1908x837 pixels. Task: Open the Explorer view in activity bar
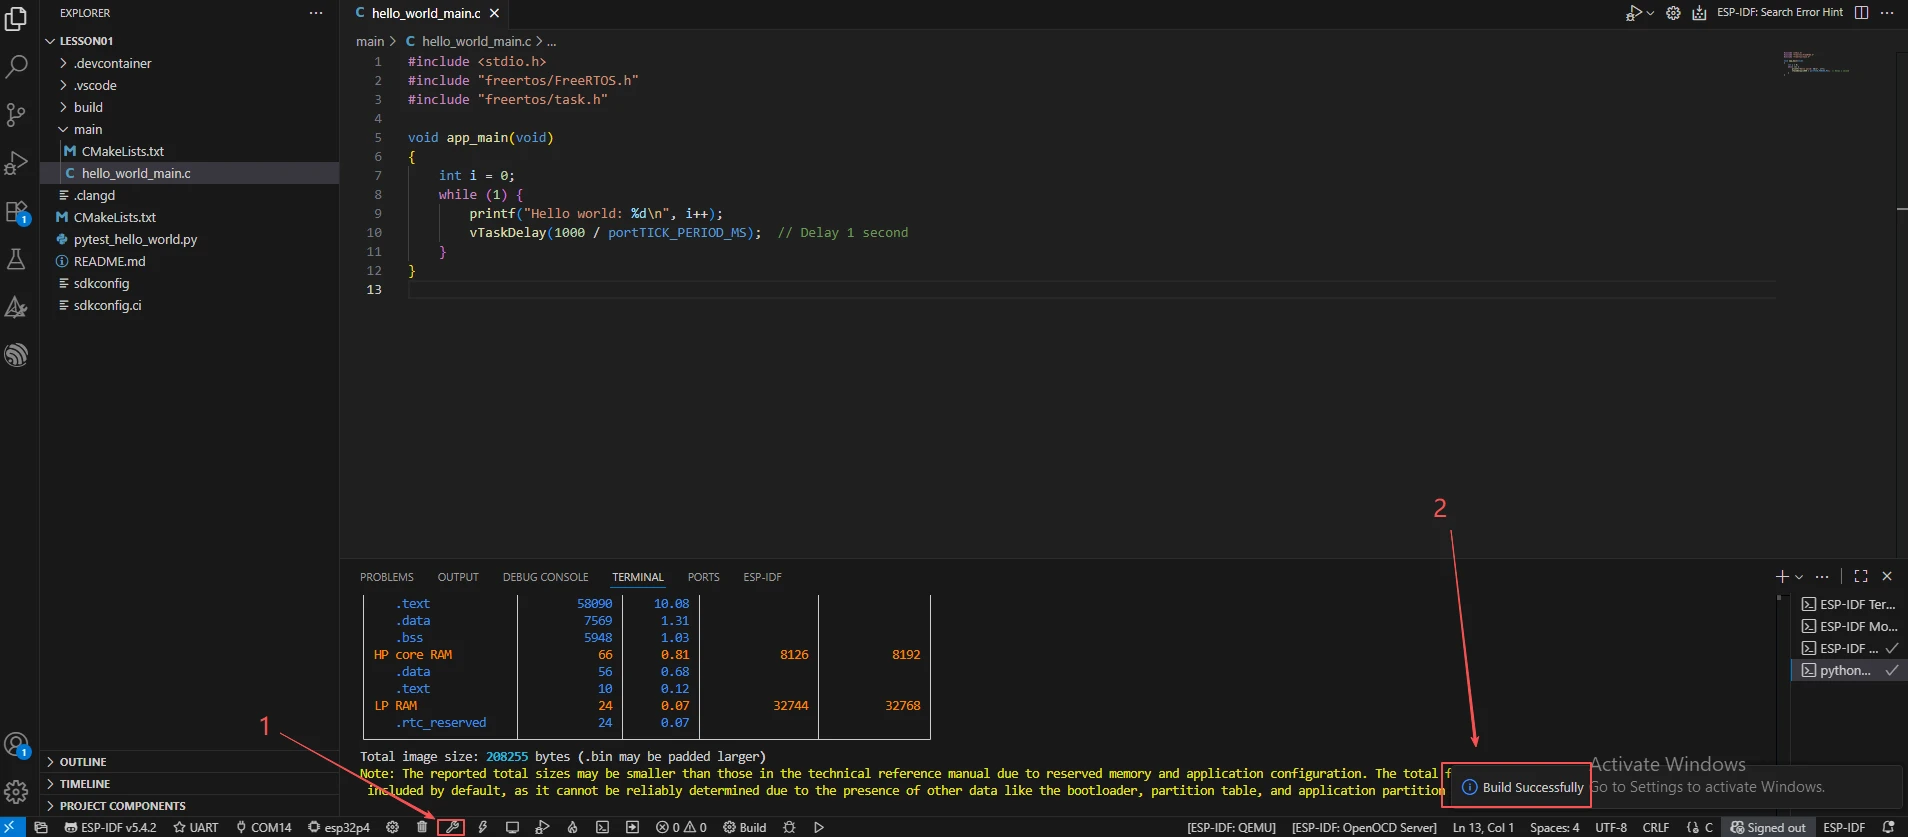(x=16, y=18)
